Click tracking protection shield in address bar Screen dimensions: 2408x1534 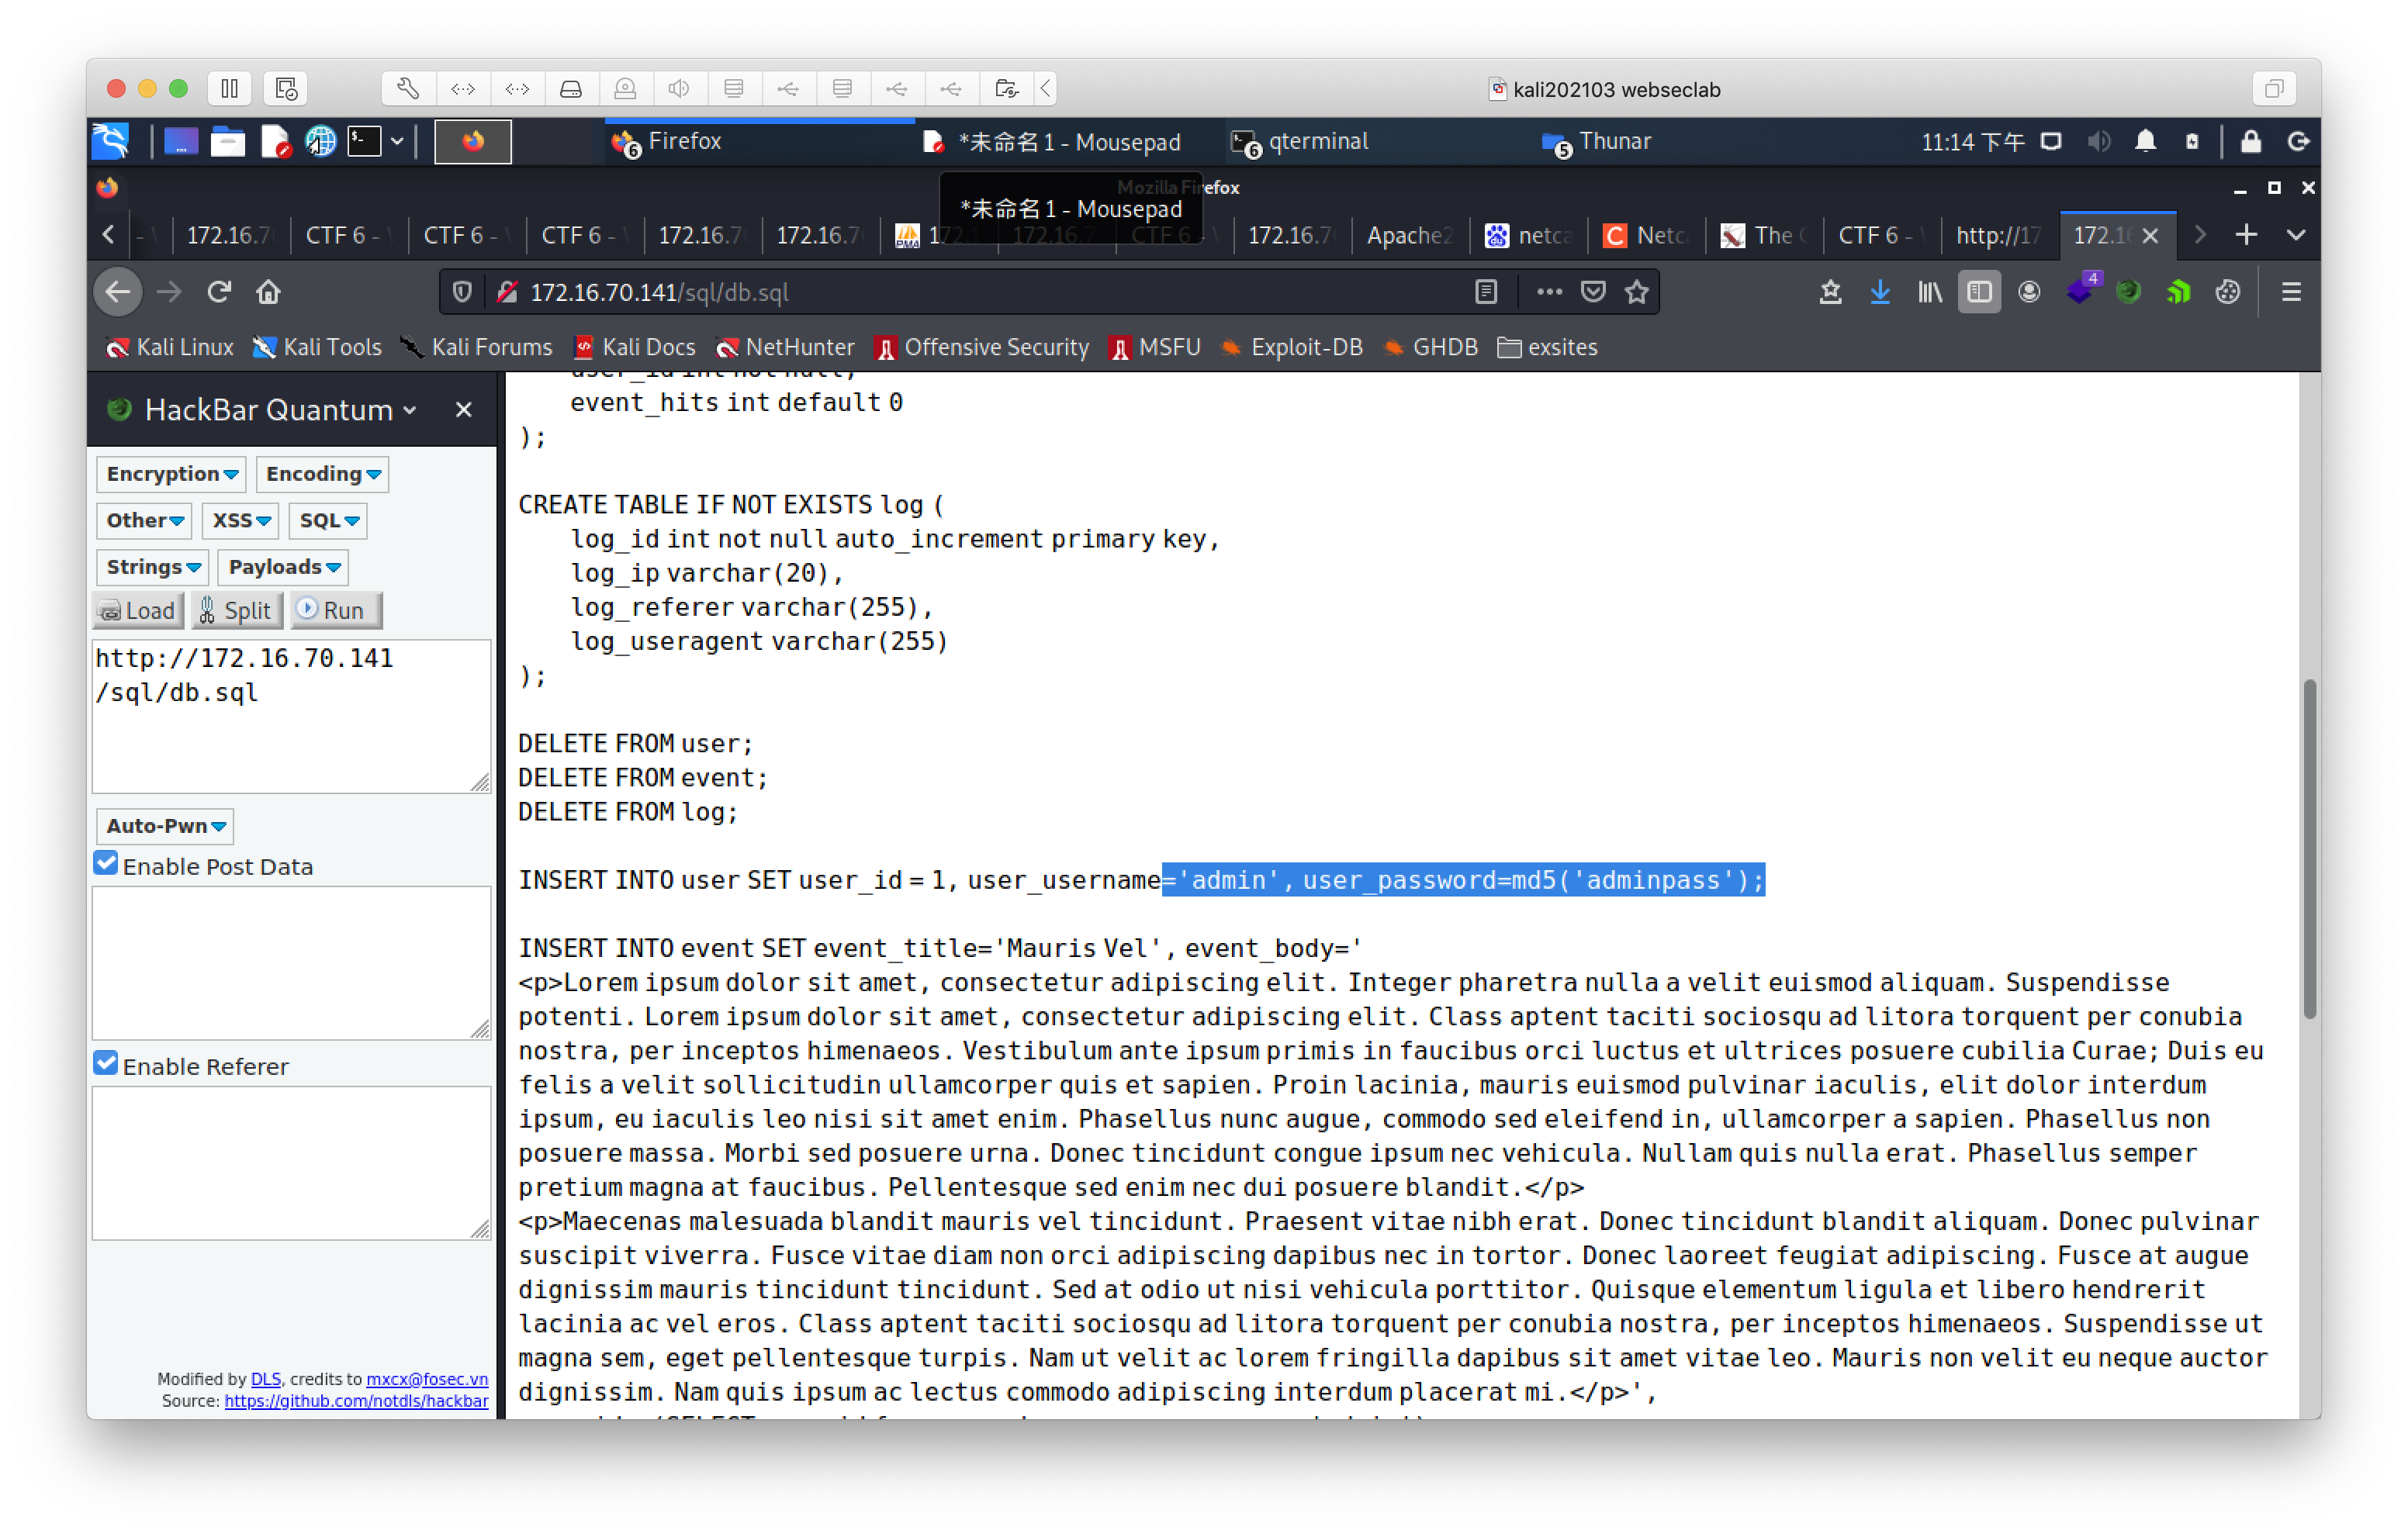(x=462, y=292)
